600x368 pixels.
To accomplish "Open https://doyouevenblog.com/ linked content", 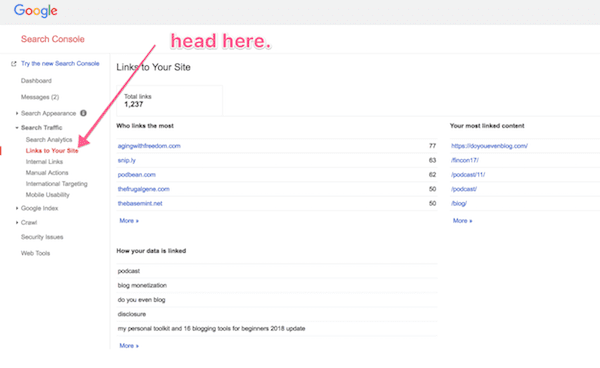I will point(489,146).
